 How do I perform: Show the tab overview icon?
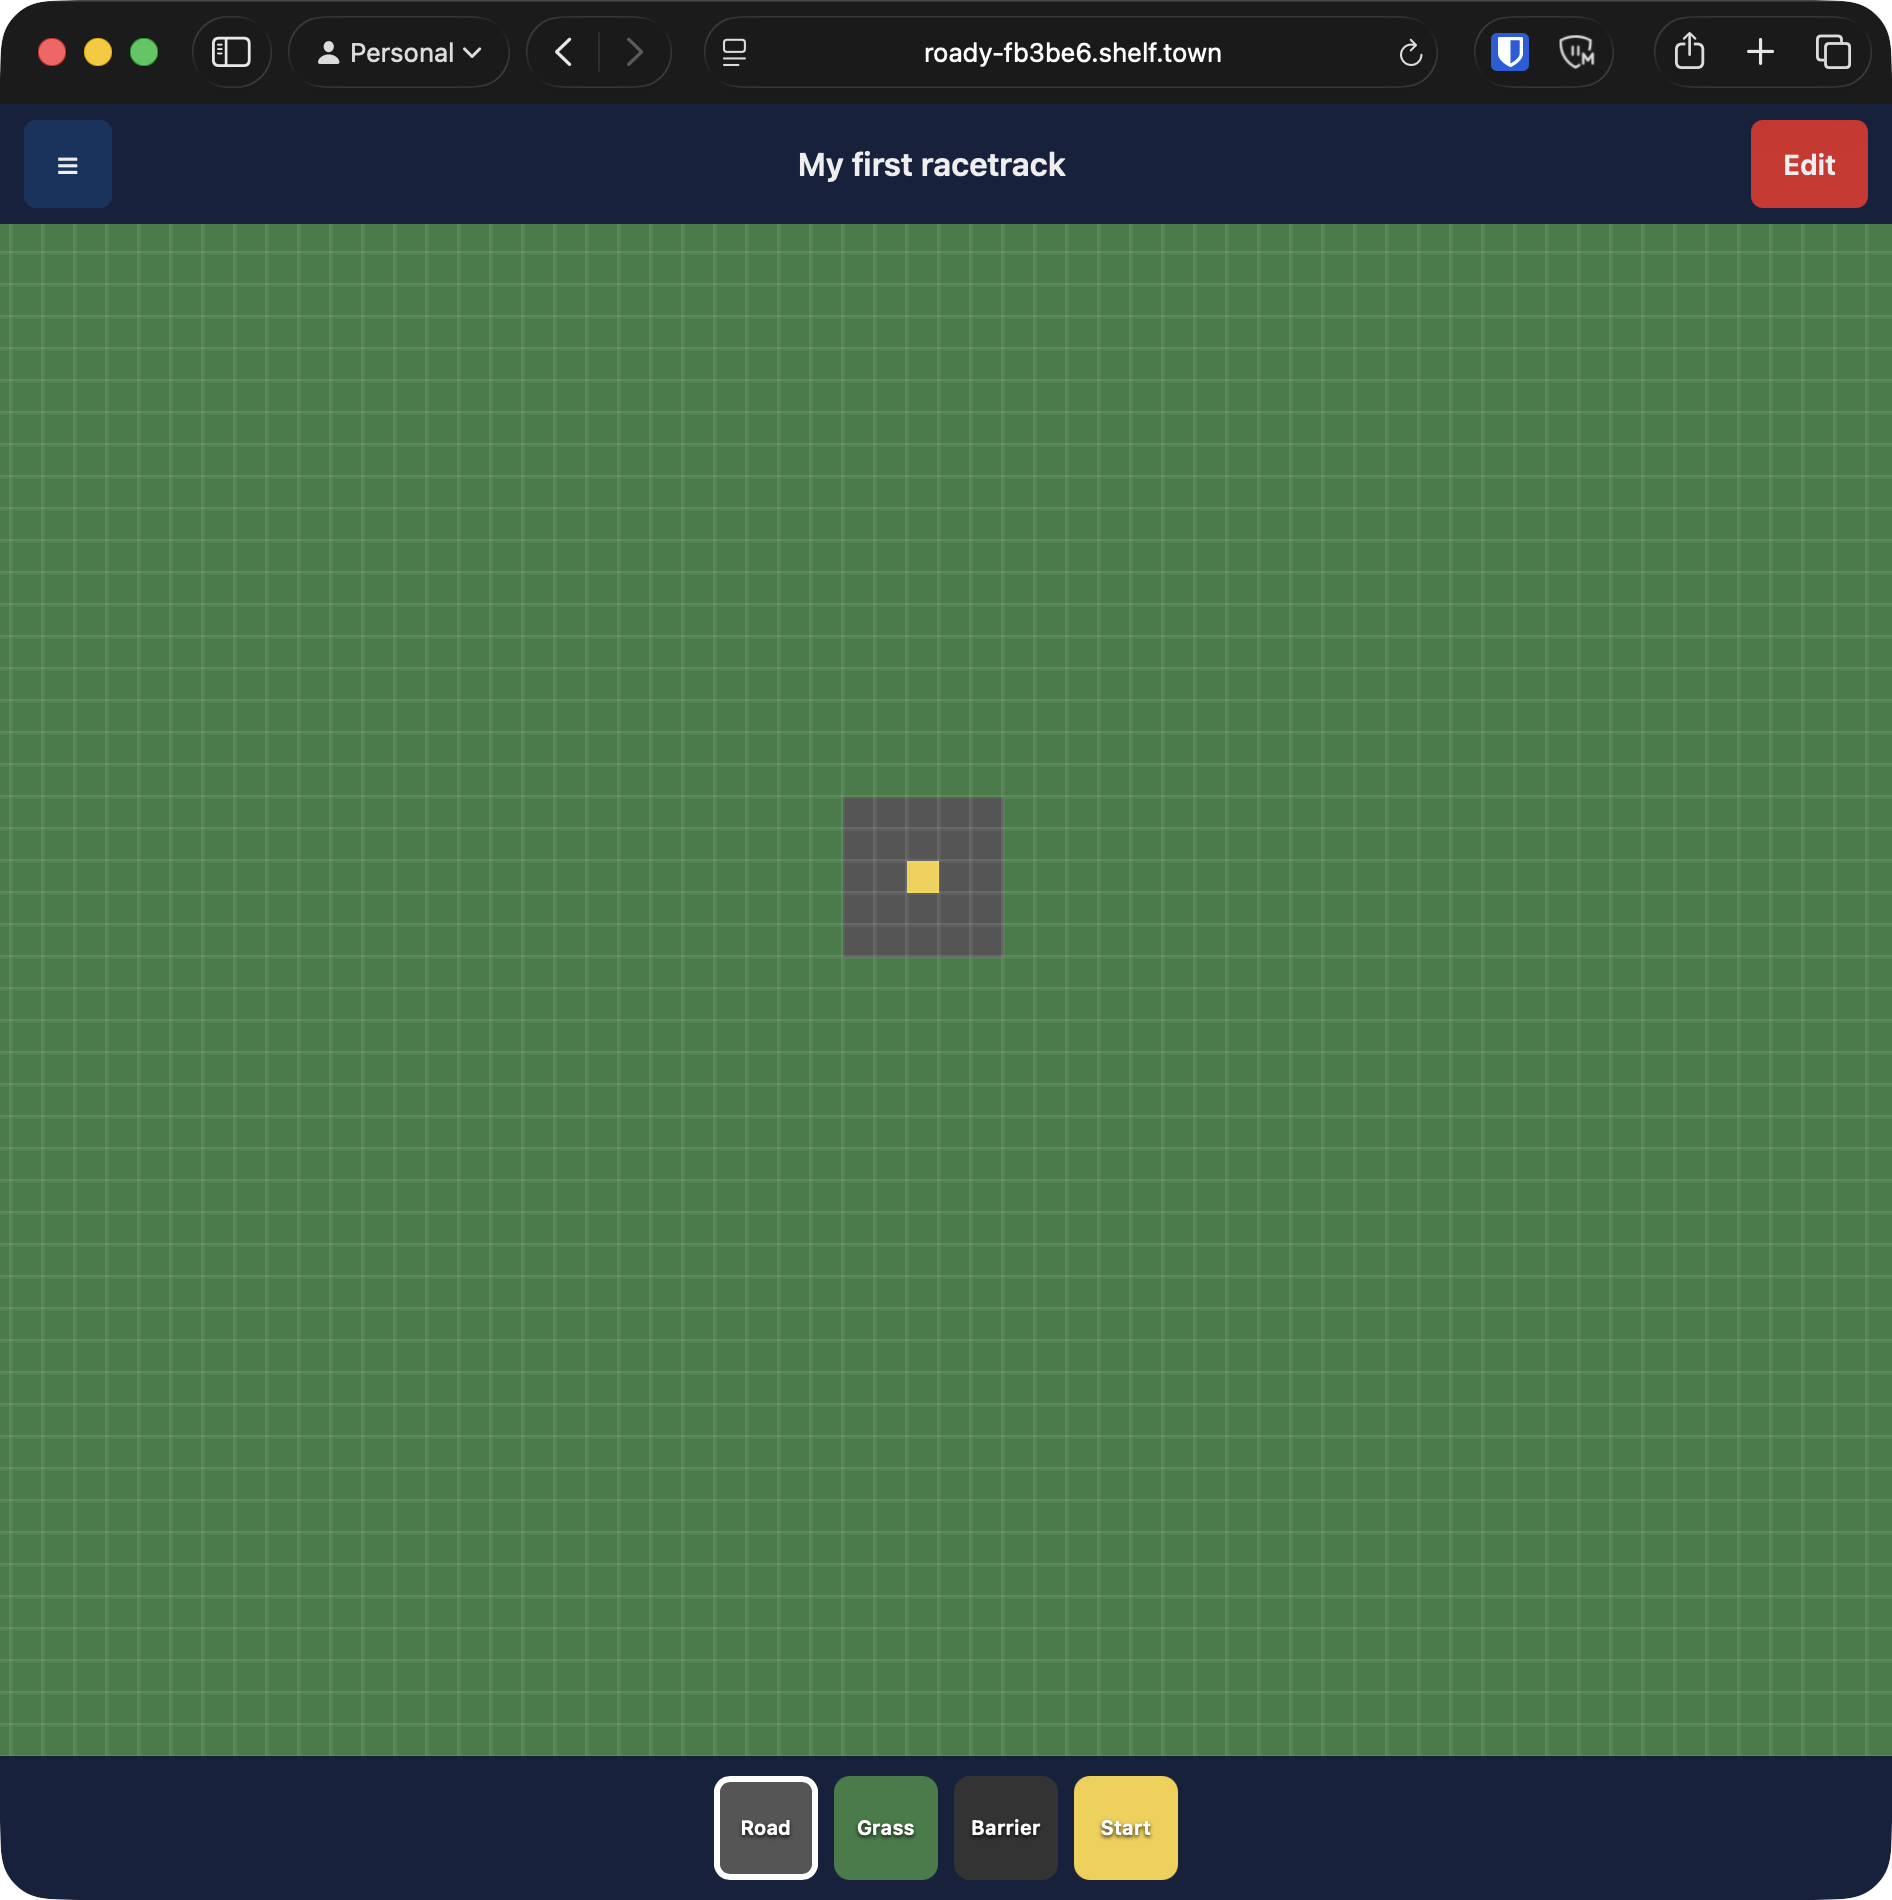1833,52
